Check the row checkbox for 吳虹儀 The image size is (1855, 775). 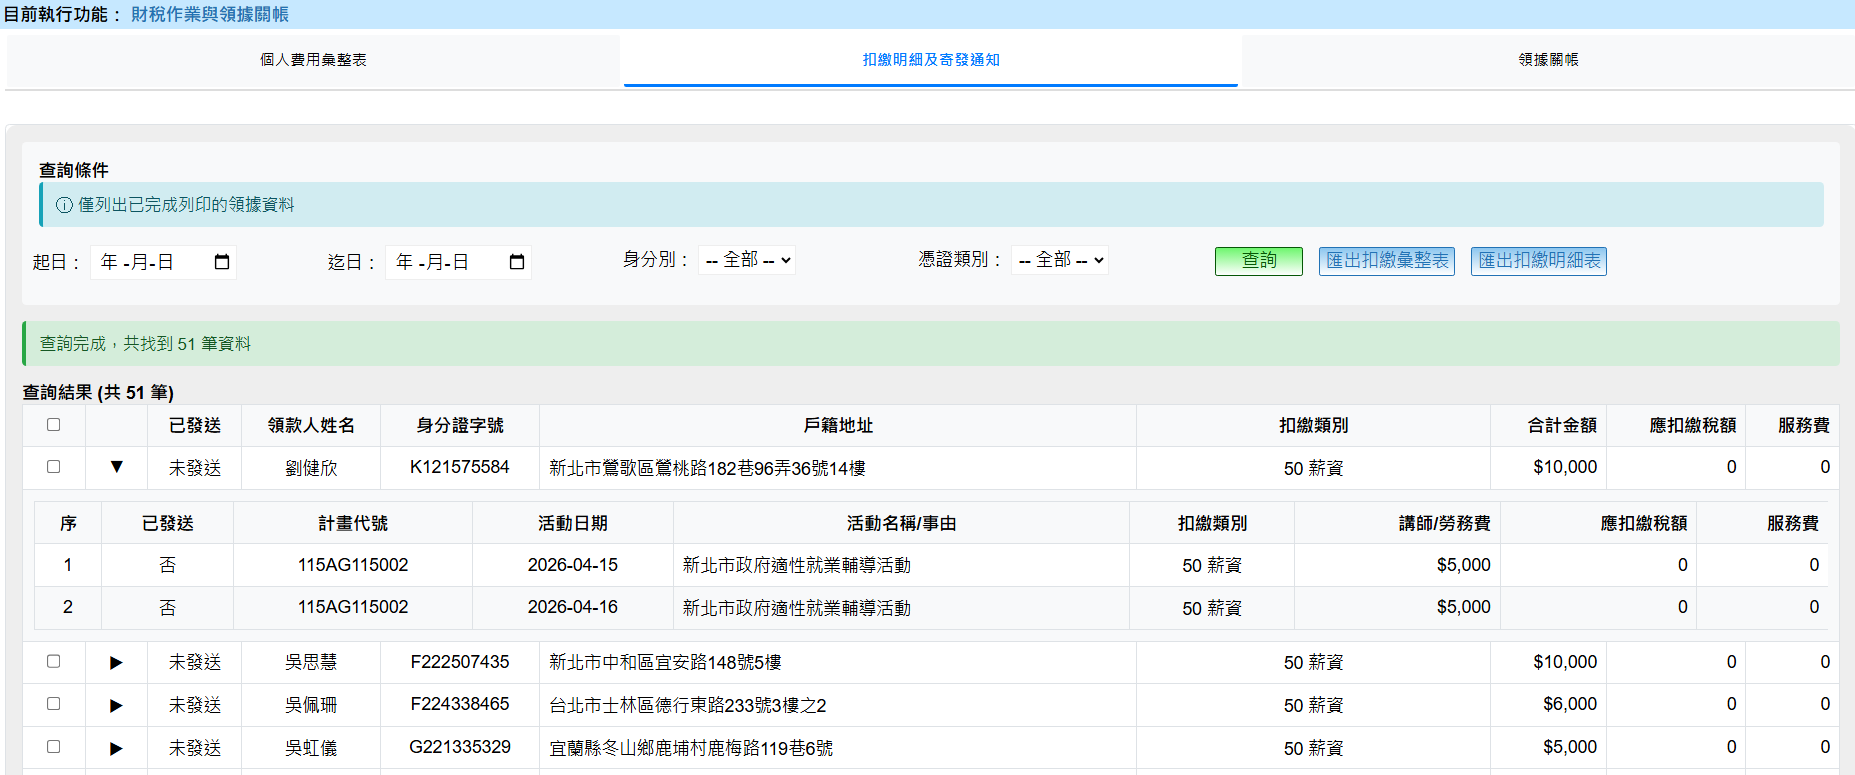pyautogui.click(x=54, y=747)
